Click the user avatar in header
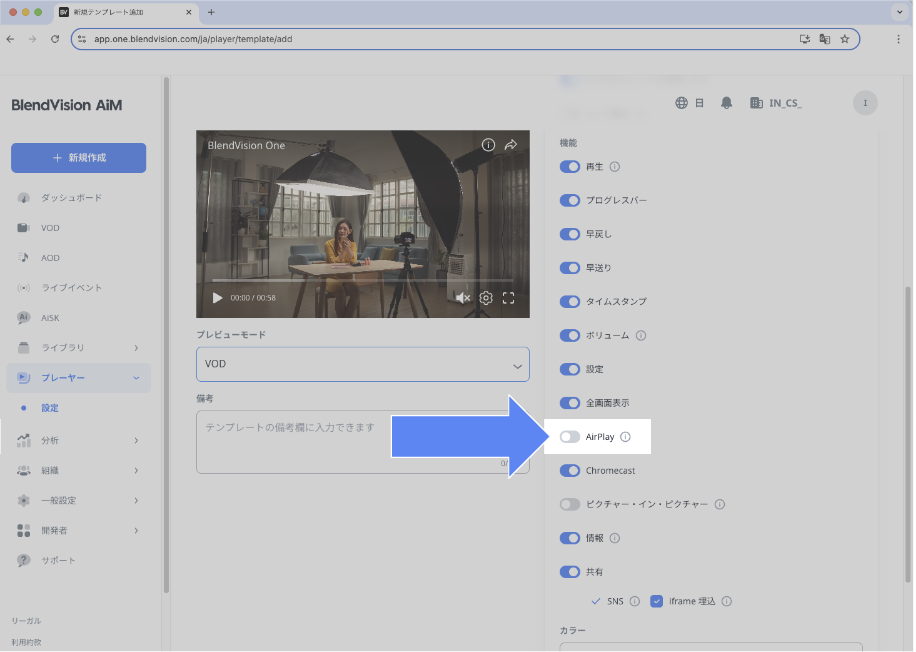 click(x=865, y=103)
